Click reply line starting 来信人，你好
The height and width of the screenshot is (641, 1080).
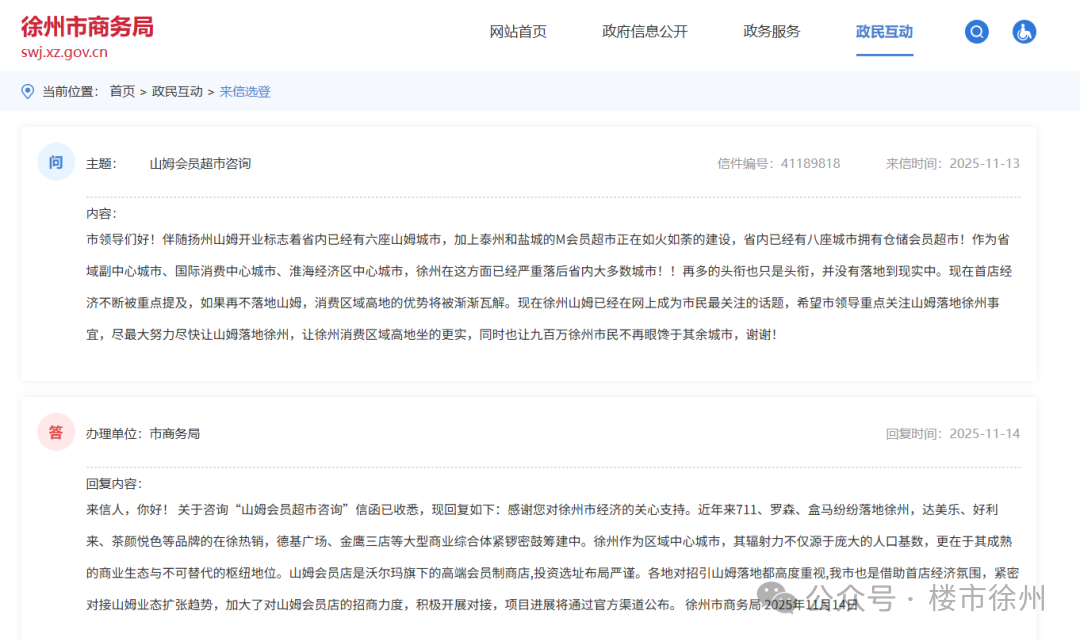pos(542,509)
